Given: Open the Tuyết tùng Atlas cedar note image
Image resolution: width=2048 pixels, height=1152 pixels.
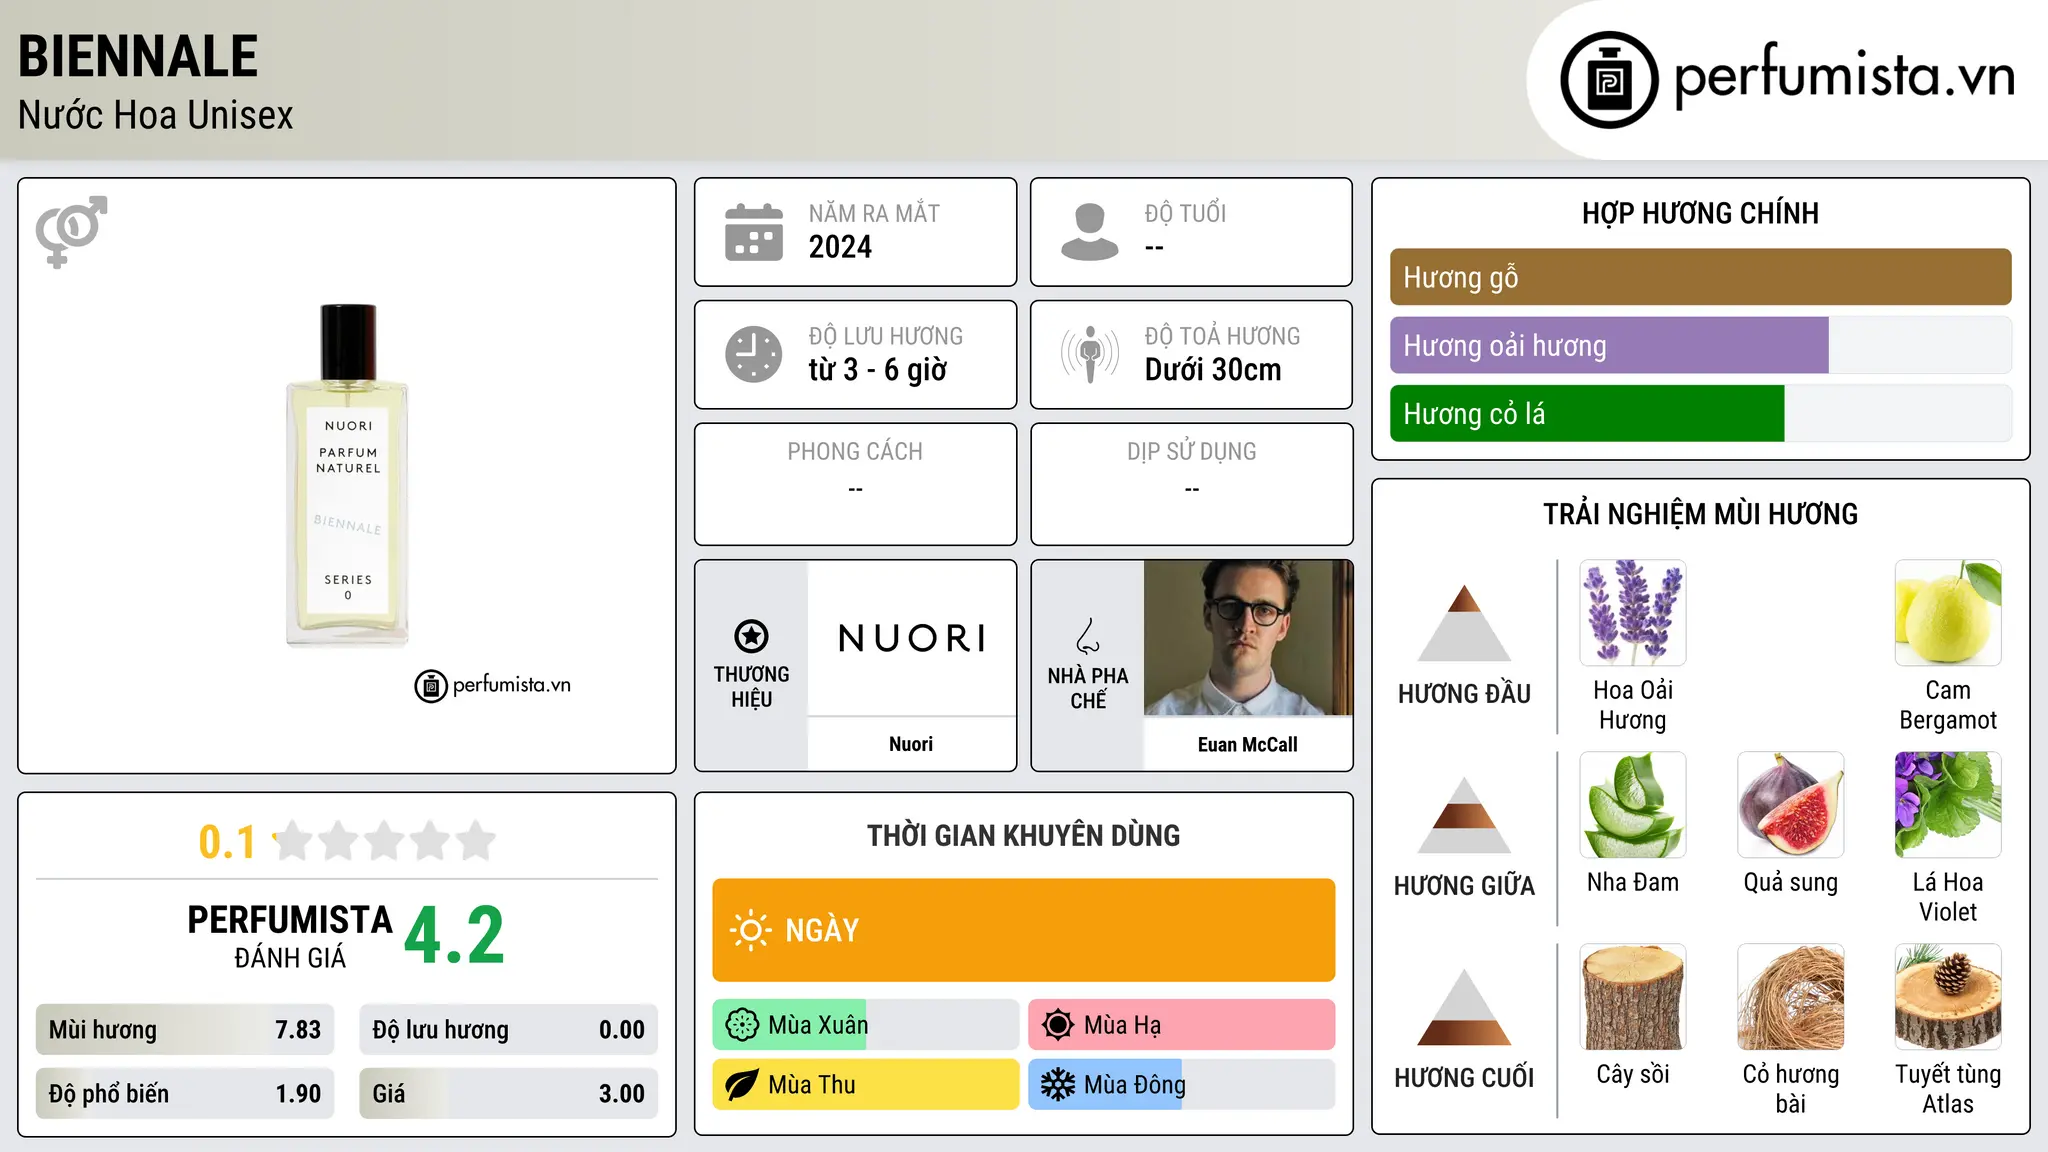Looking at the screenshot, I should pos(1948,997).
